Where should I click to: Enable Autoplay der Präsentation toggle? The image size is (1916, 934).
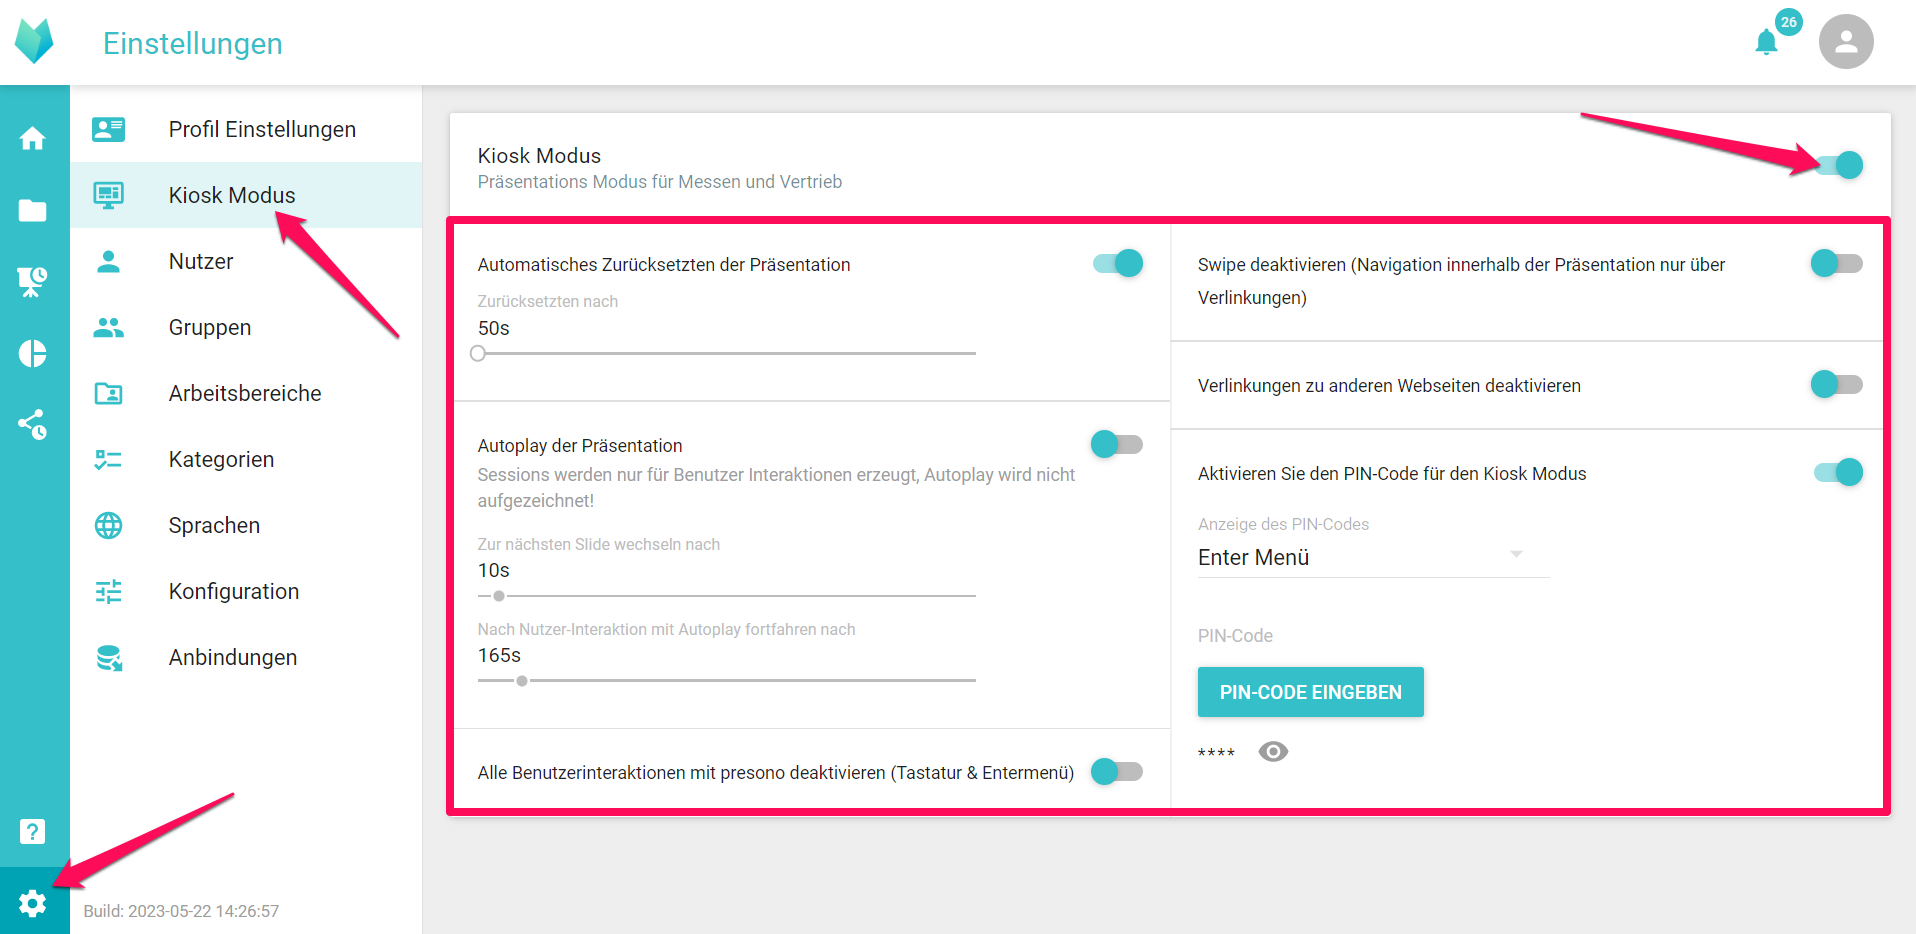1116,444
